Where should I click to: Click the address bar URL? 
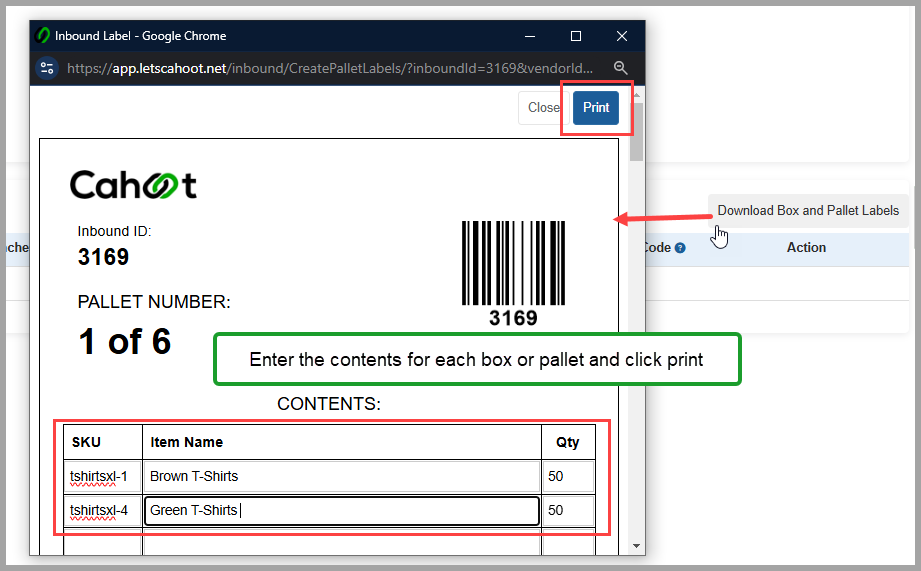pos(330,68)
